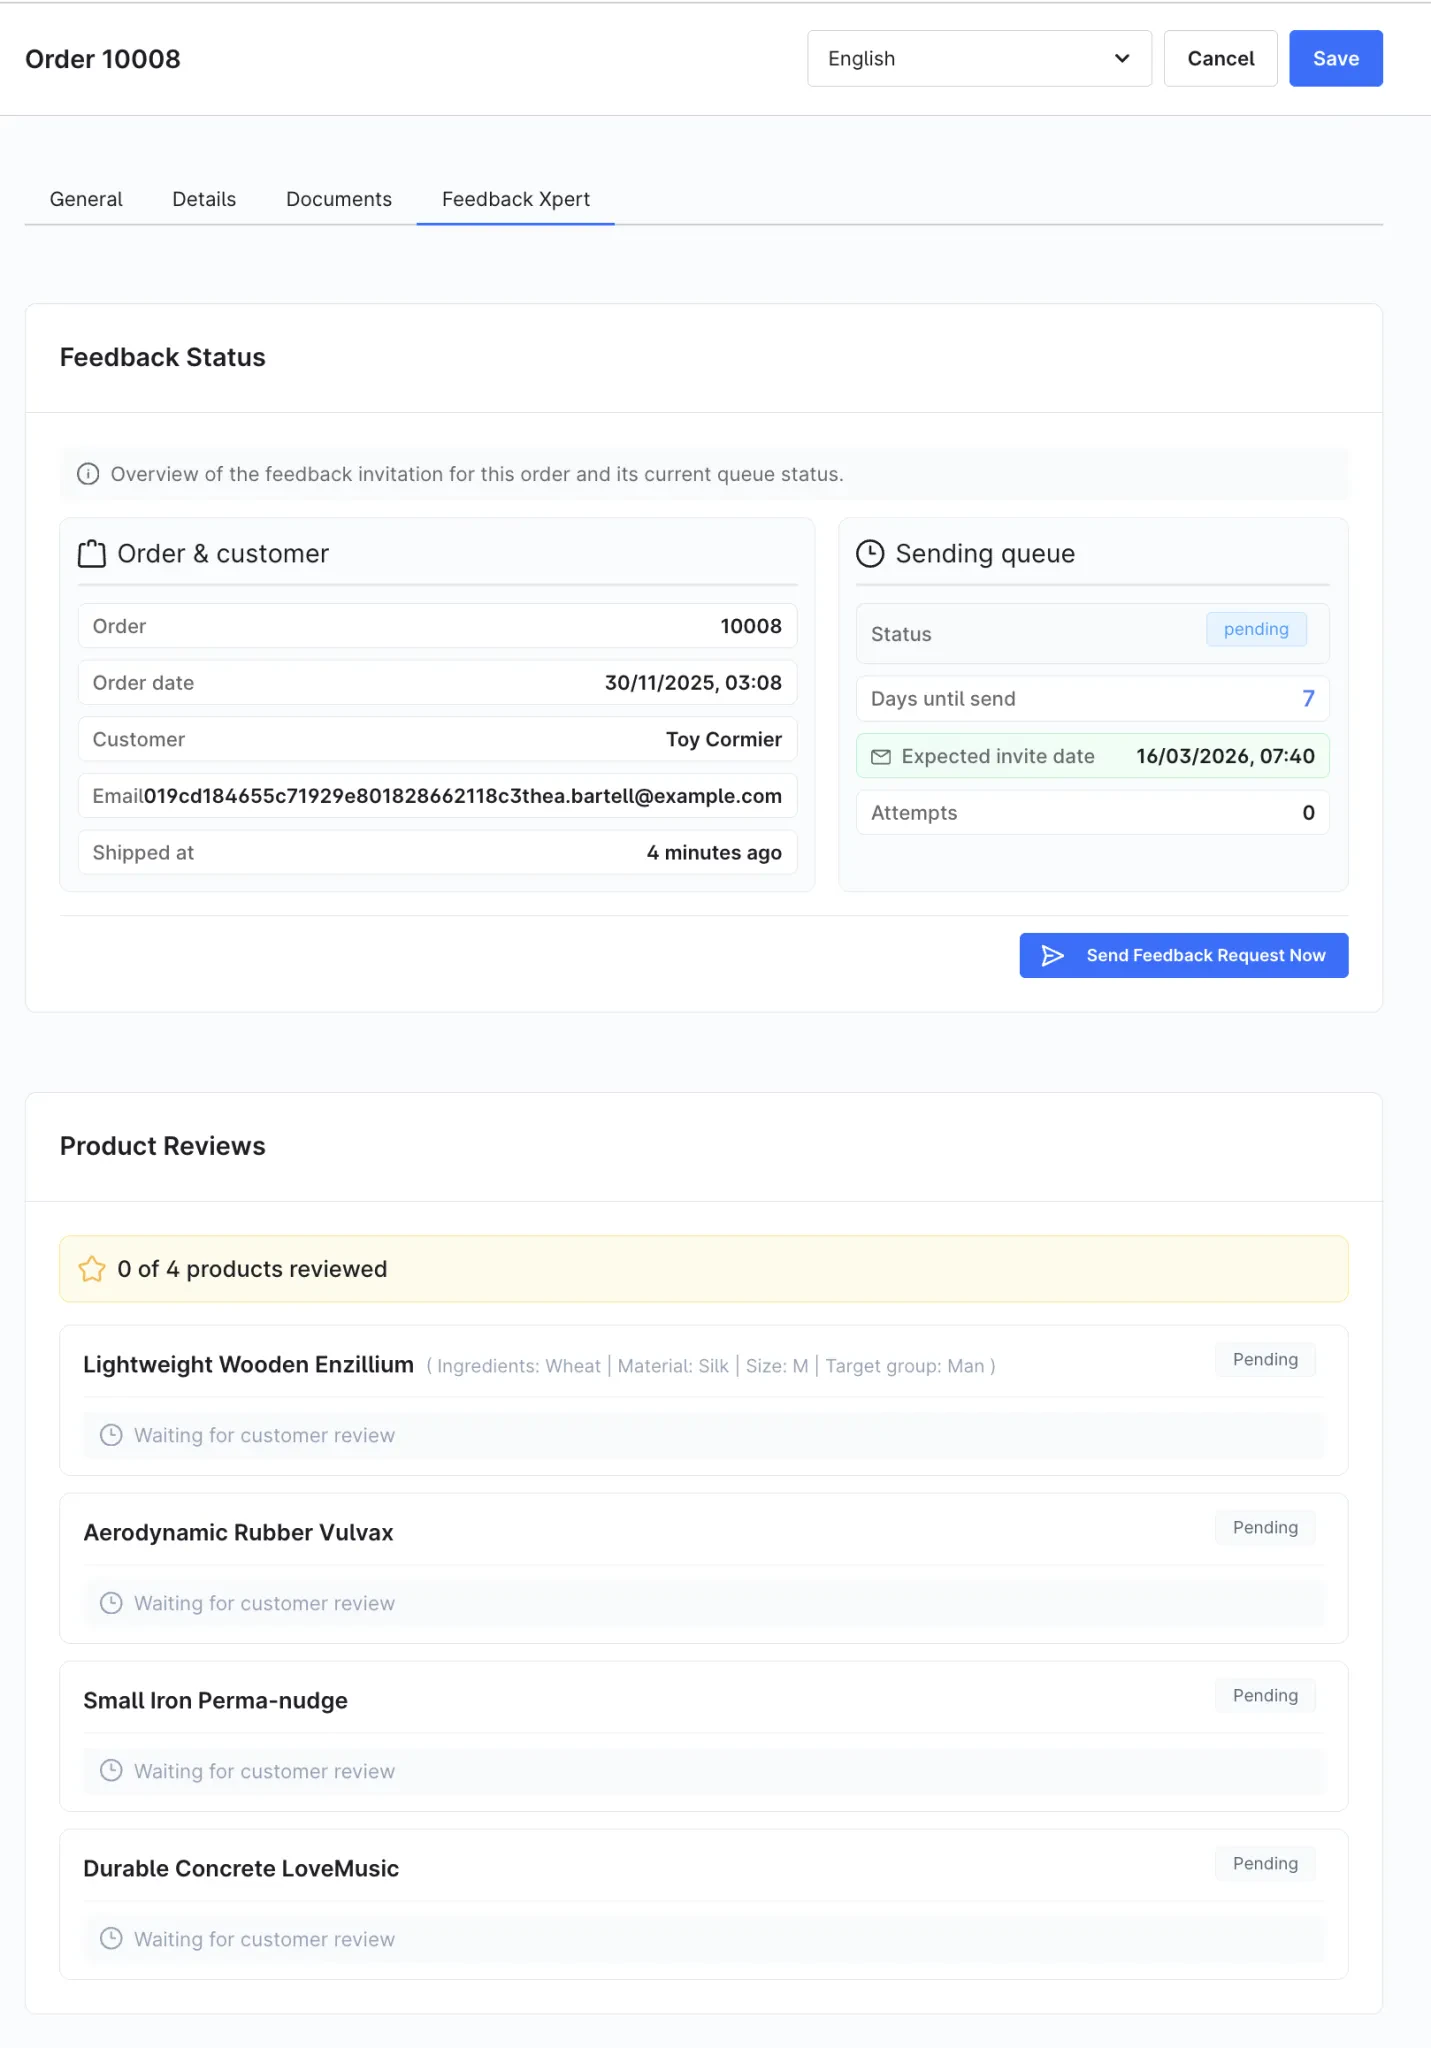This screenshot has width=1431, height=2048.
Task: Click the clock icon next to Sending queue
Action: point(870,554)
